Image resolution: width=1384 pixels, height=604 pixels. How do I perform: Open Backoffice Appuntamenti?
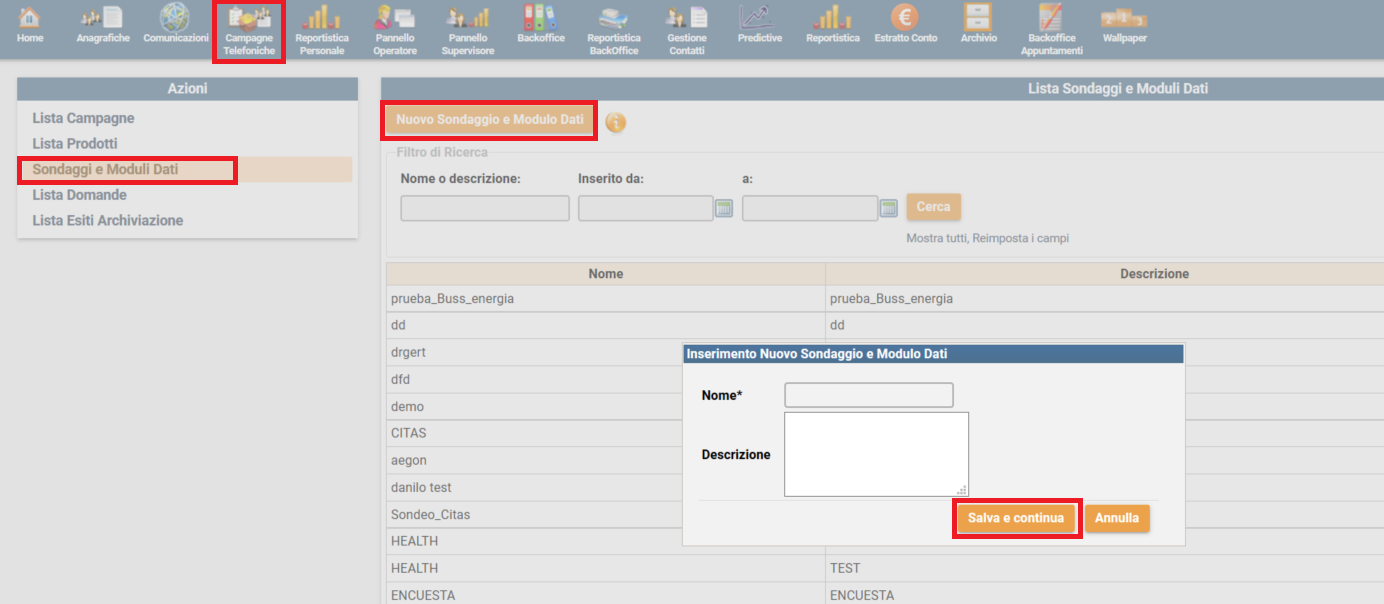pyautogui.click(x=1051, y=31)
